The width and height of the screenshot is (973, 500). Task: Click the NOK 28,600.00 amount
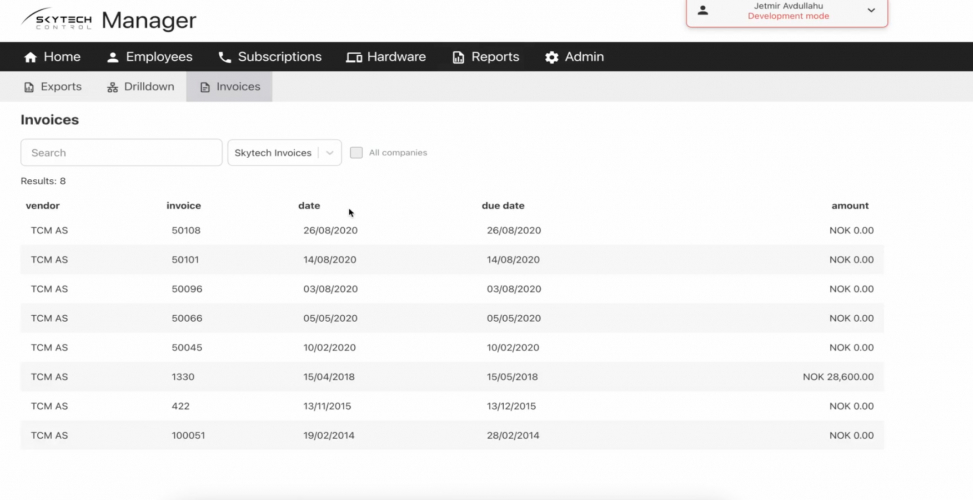coord(838,377)
